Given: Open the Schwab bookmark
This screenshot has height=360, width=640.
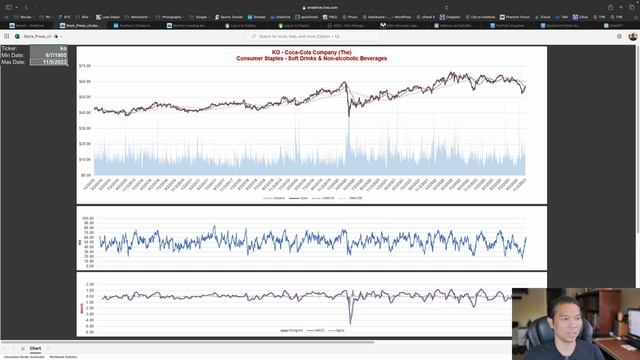Looking at the screenshot, I should click(257, 17).
